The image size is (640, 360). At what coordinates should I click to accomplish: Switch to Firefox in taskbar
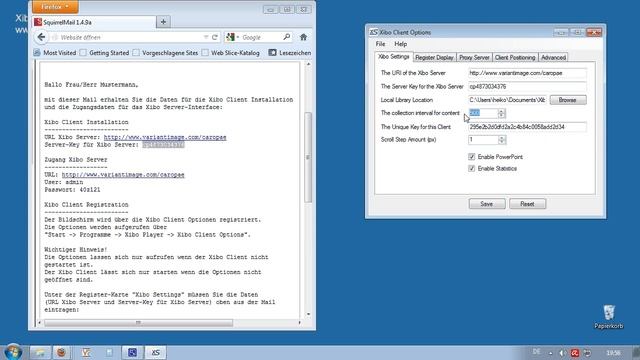(x=61, y=353)
